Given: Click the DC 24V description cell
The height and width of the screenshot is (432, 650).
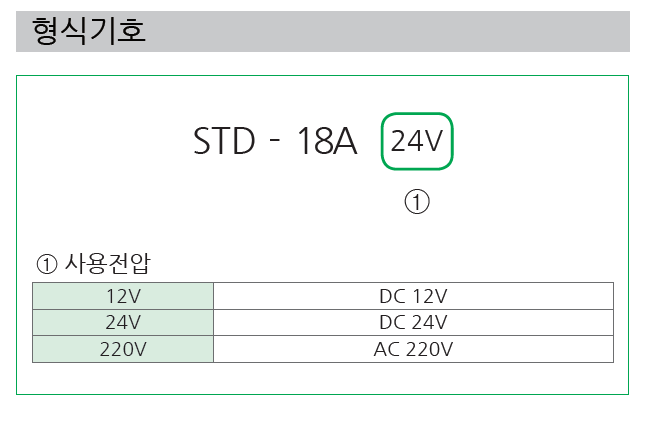Looking at the screenshot, I should point(413,322).
